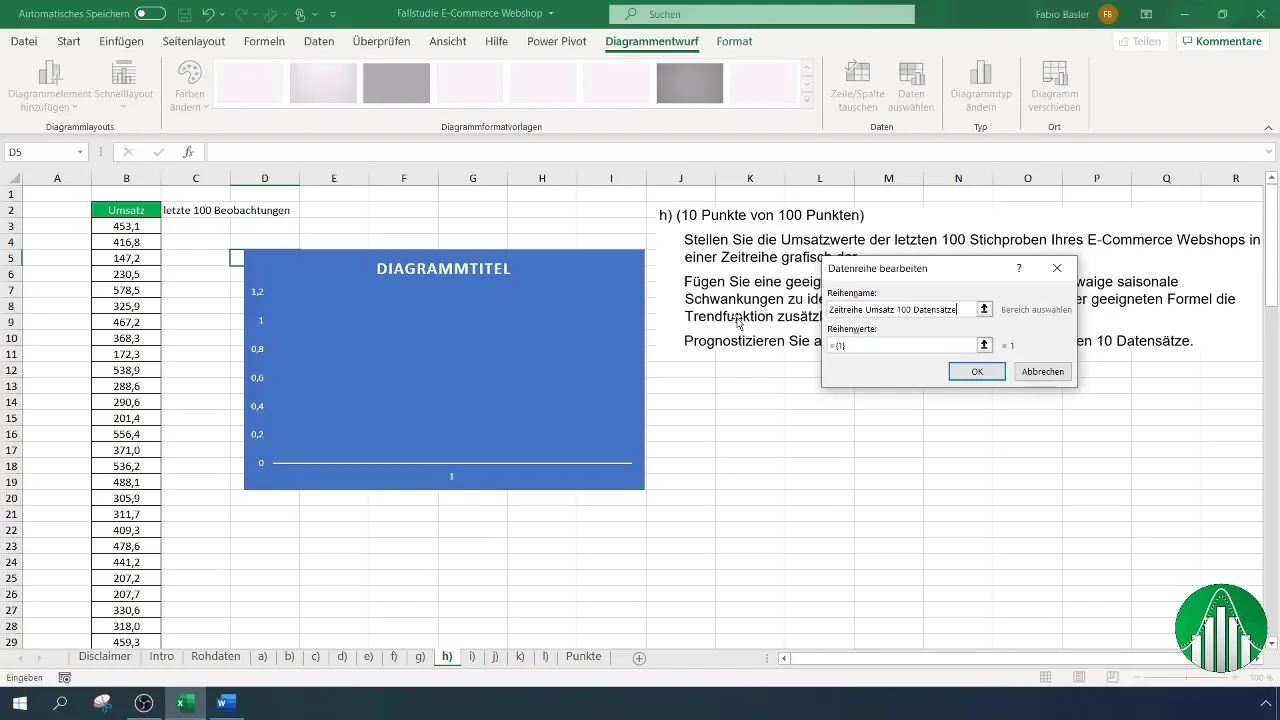Open Quick Access Toolbar customize dropdown
The width and height of the screenshot is (1280, 720).
333,14
